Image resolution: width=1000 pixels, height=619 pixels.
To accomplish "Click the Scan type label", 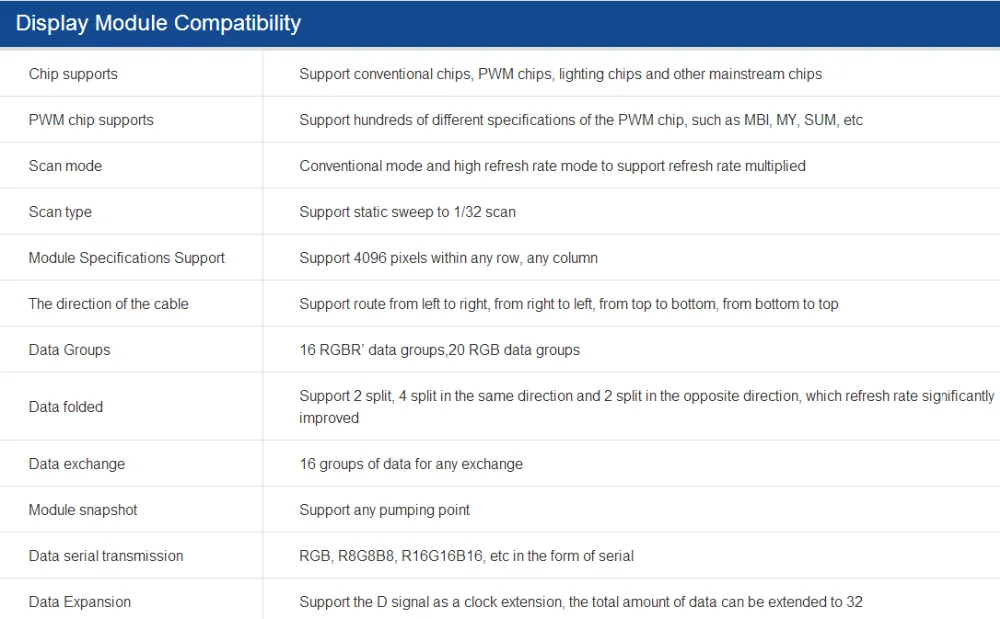I will 60,212.
